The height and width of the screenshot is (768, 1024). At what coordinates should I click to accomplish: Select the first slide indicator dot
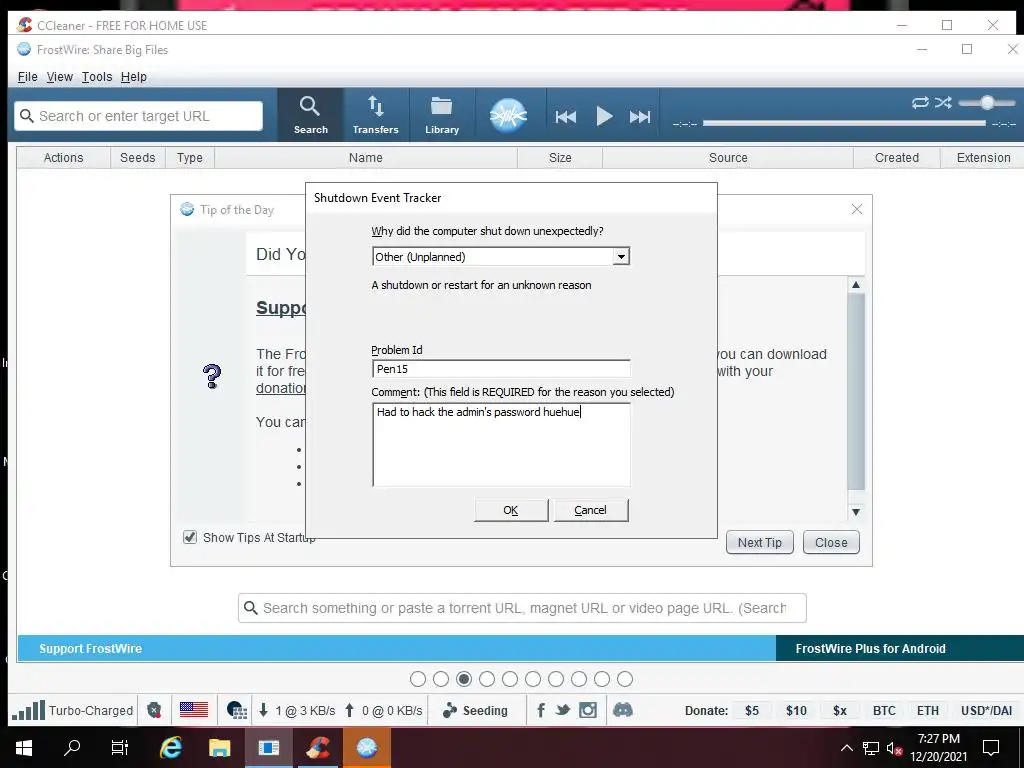click(x=418, y=679)
